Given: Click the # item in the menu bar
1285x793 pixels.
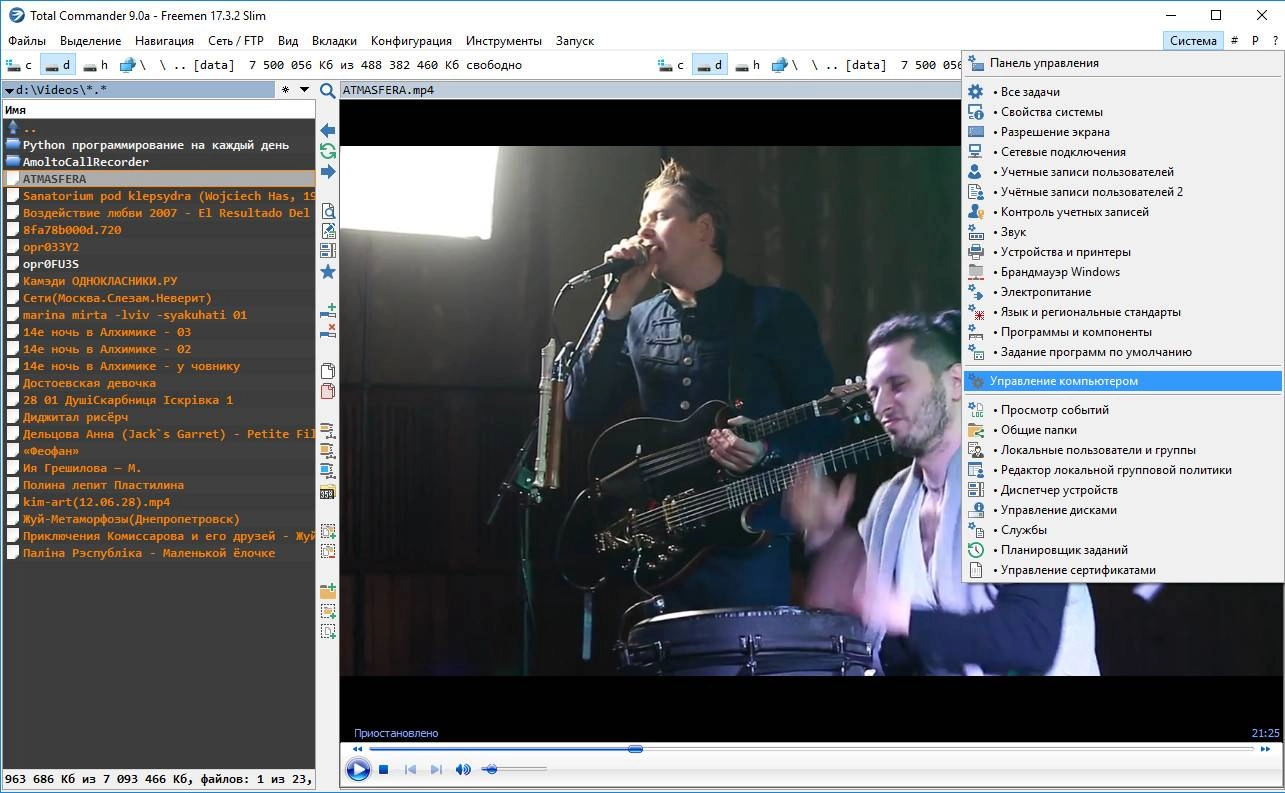Looking at the screenshot, I should click(1234, 41).
